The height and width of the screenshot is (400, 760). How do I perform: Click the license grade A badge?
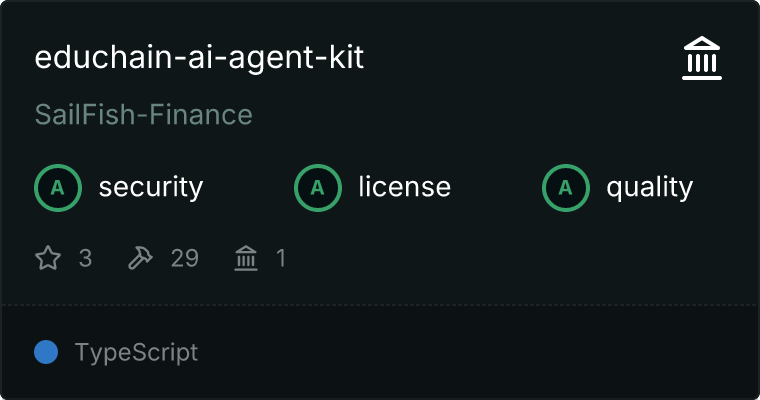tap(317, 187)
